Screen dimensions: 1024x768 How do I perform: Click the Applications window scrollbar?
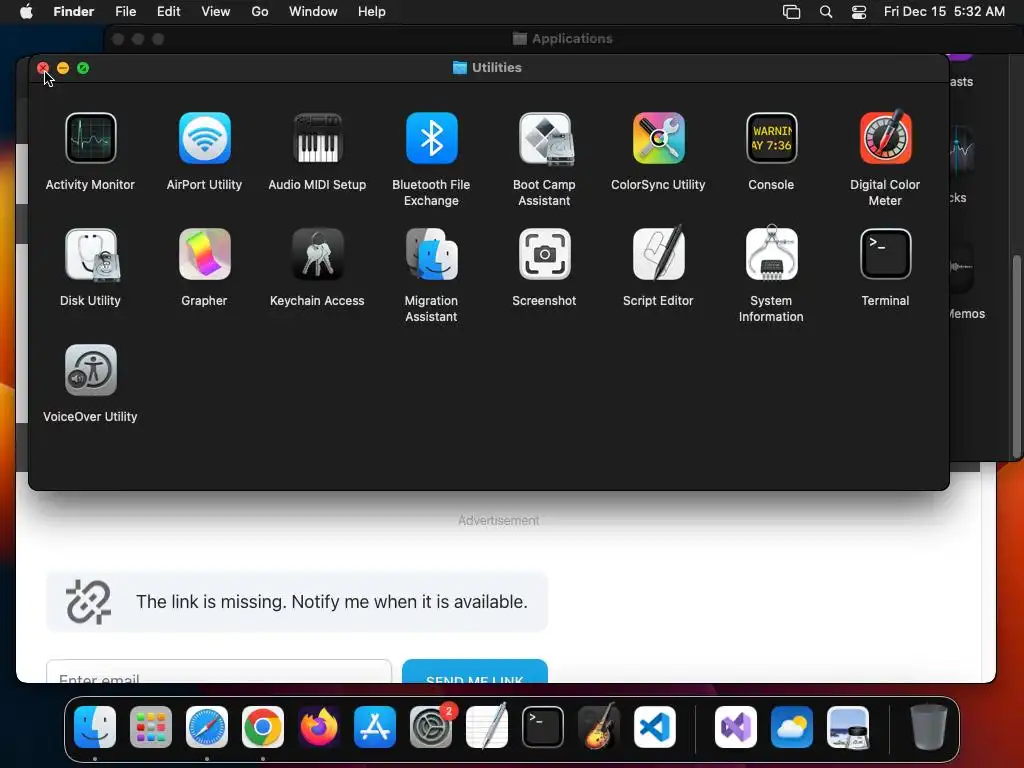point(1016,356)
